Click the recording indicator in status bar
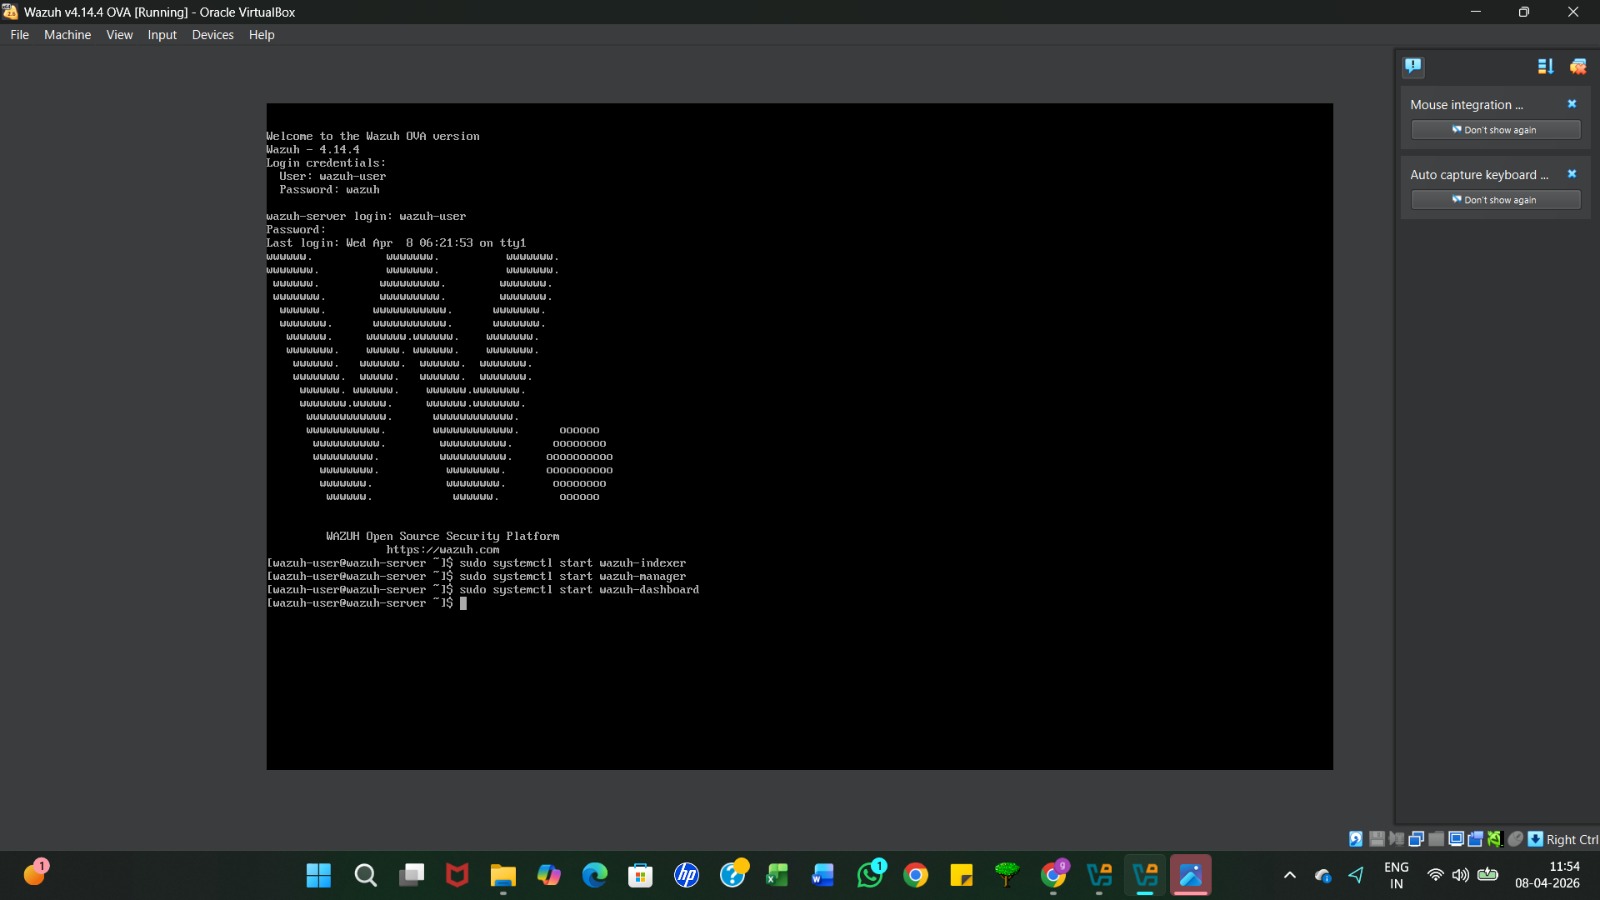 coord(1475,839)
